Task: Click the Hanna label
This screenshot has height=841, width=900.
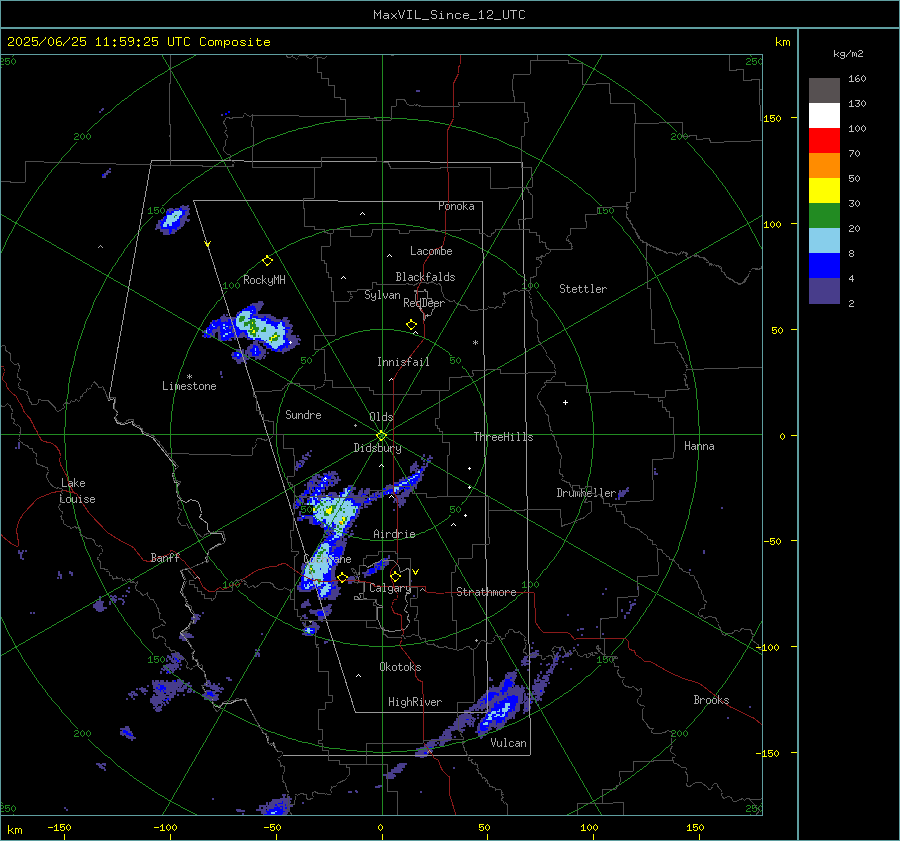Action: (x=699, y=446)
